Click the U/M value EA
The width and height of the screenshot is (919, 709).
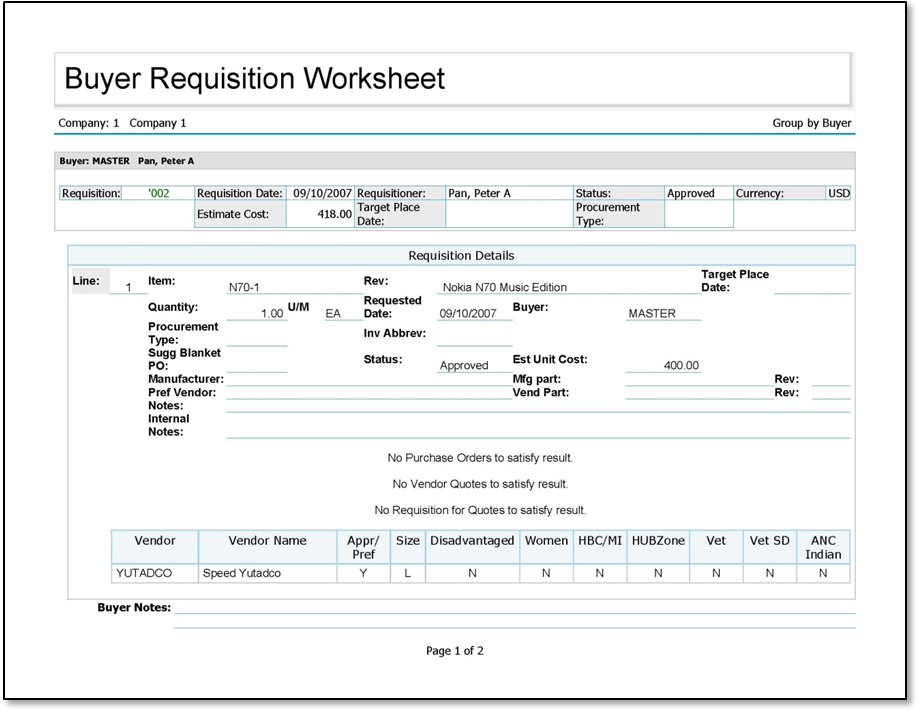point(333,314)
